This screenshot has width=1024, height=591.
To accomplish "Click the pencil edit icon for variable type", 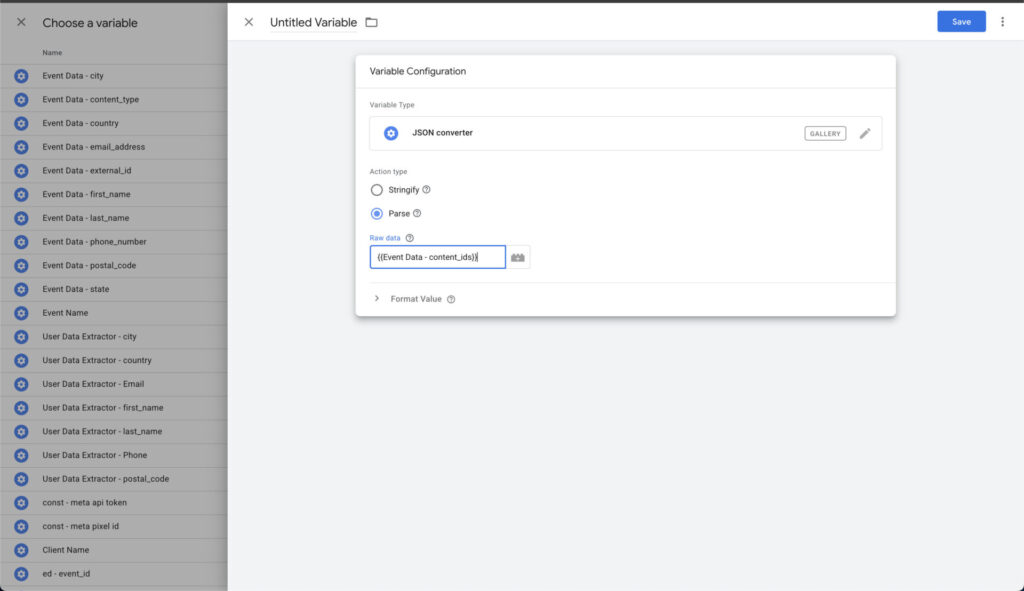I will 865,133.
